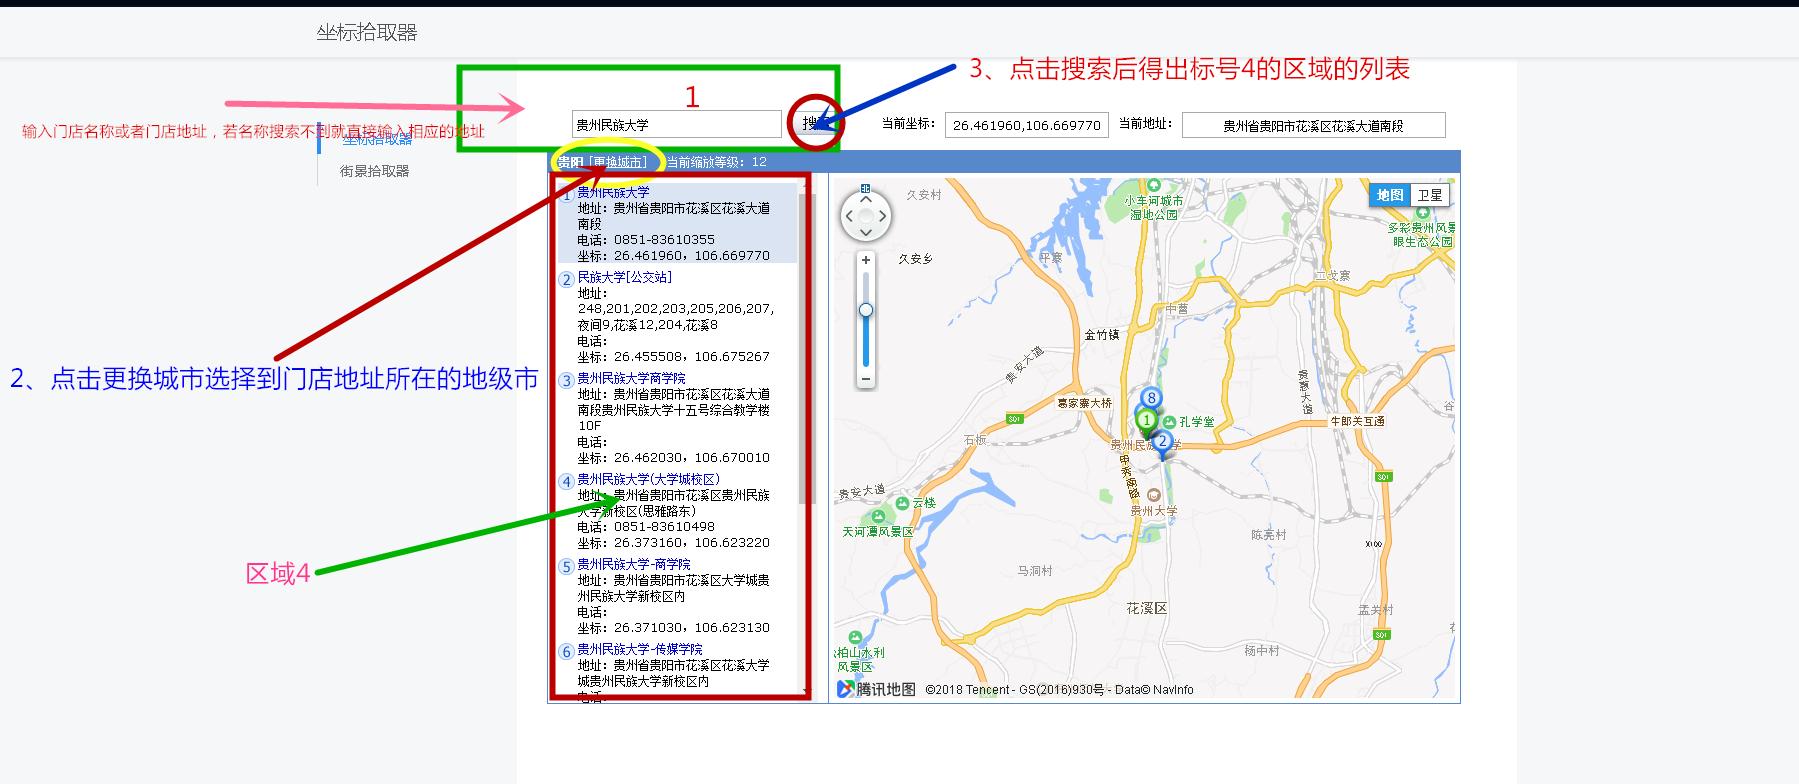Click the 天河潭风景区 scenic icon
This screenshot has height=784, width=1799.
coord(878,516)
